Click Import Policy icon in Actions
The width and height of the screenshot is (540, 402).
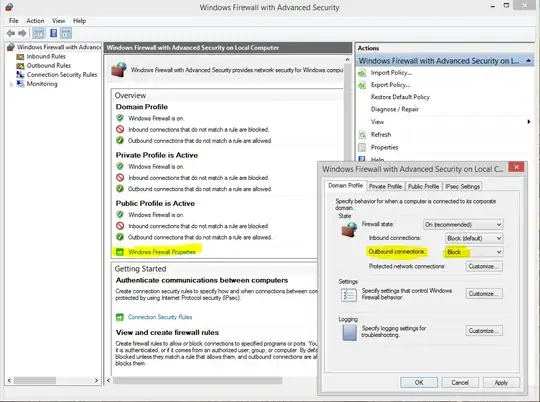tap(362, 73)
